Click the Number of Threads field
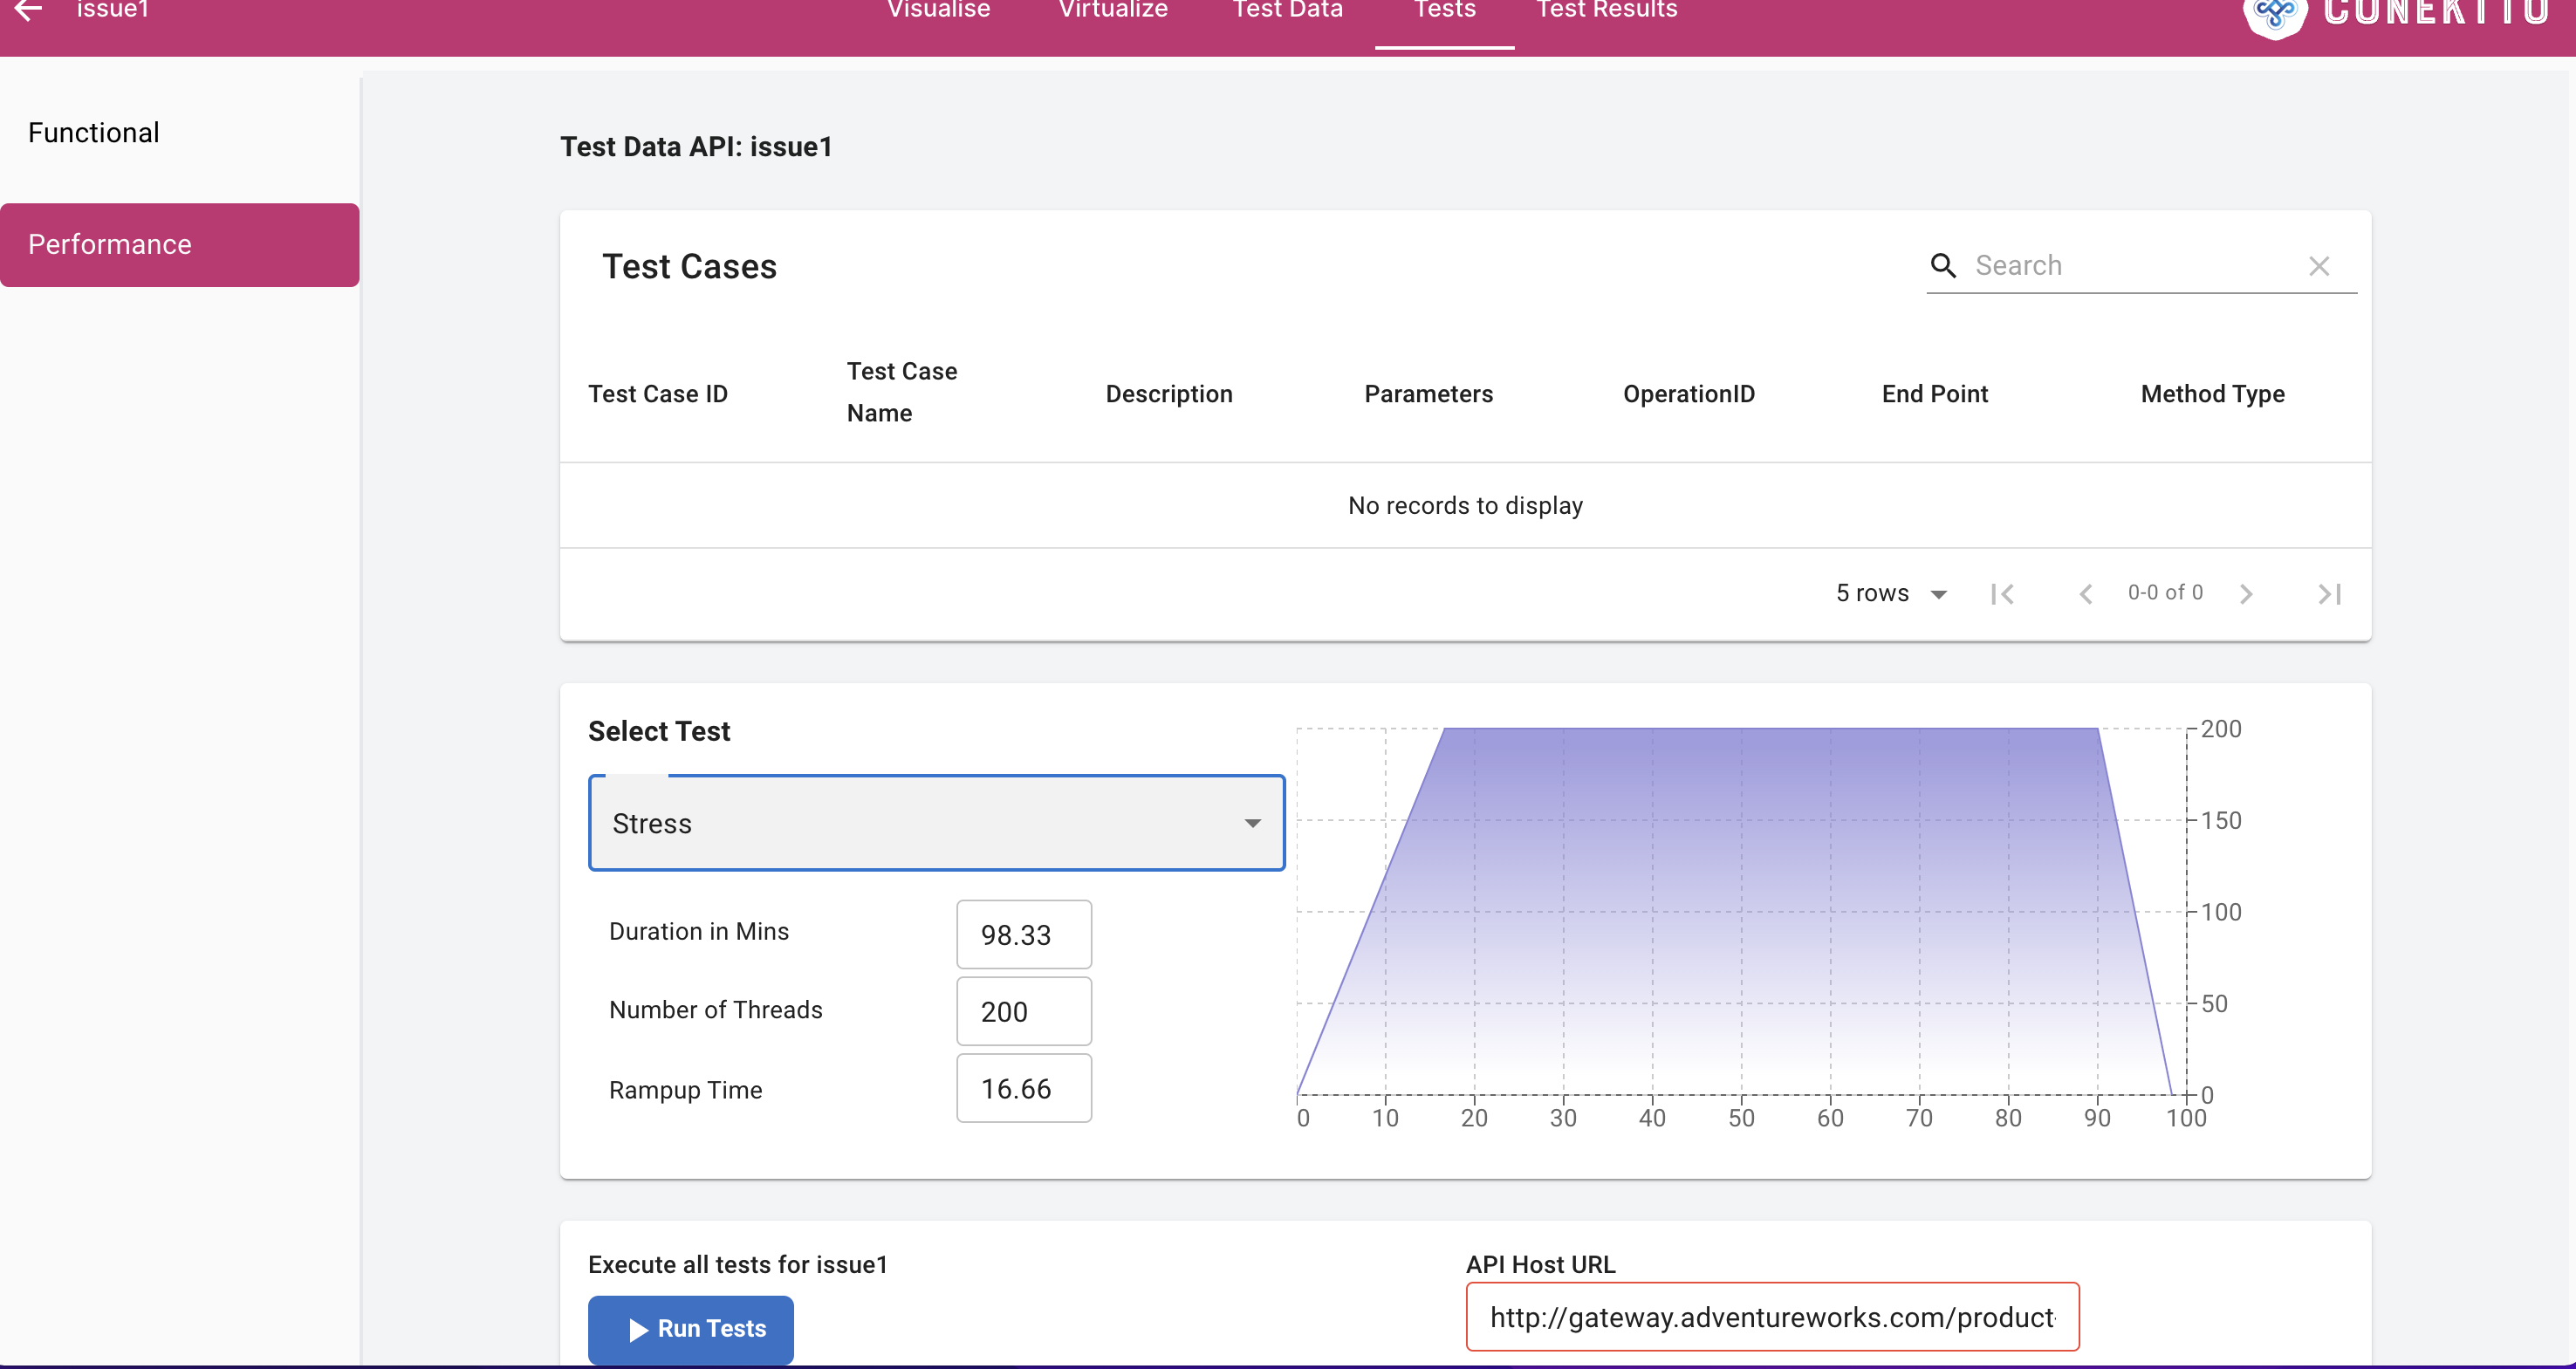The image size is (2576, 1369). pos(1024,1011)
